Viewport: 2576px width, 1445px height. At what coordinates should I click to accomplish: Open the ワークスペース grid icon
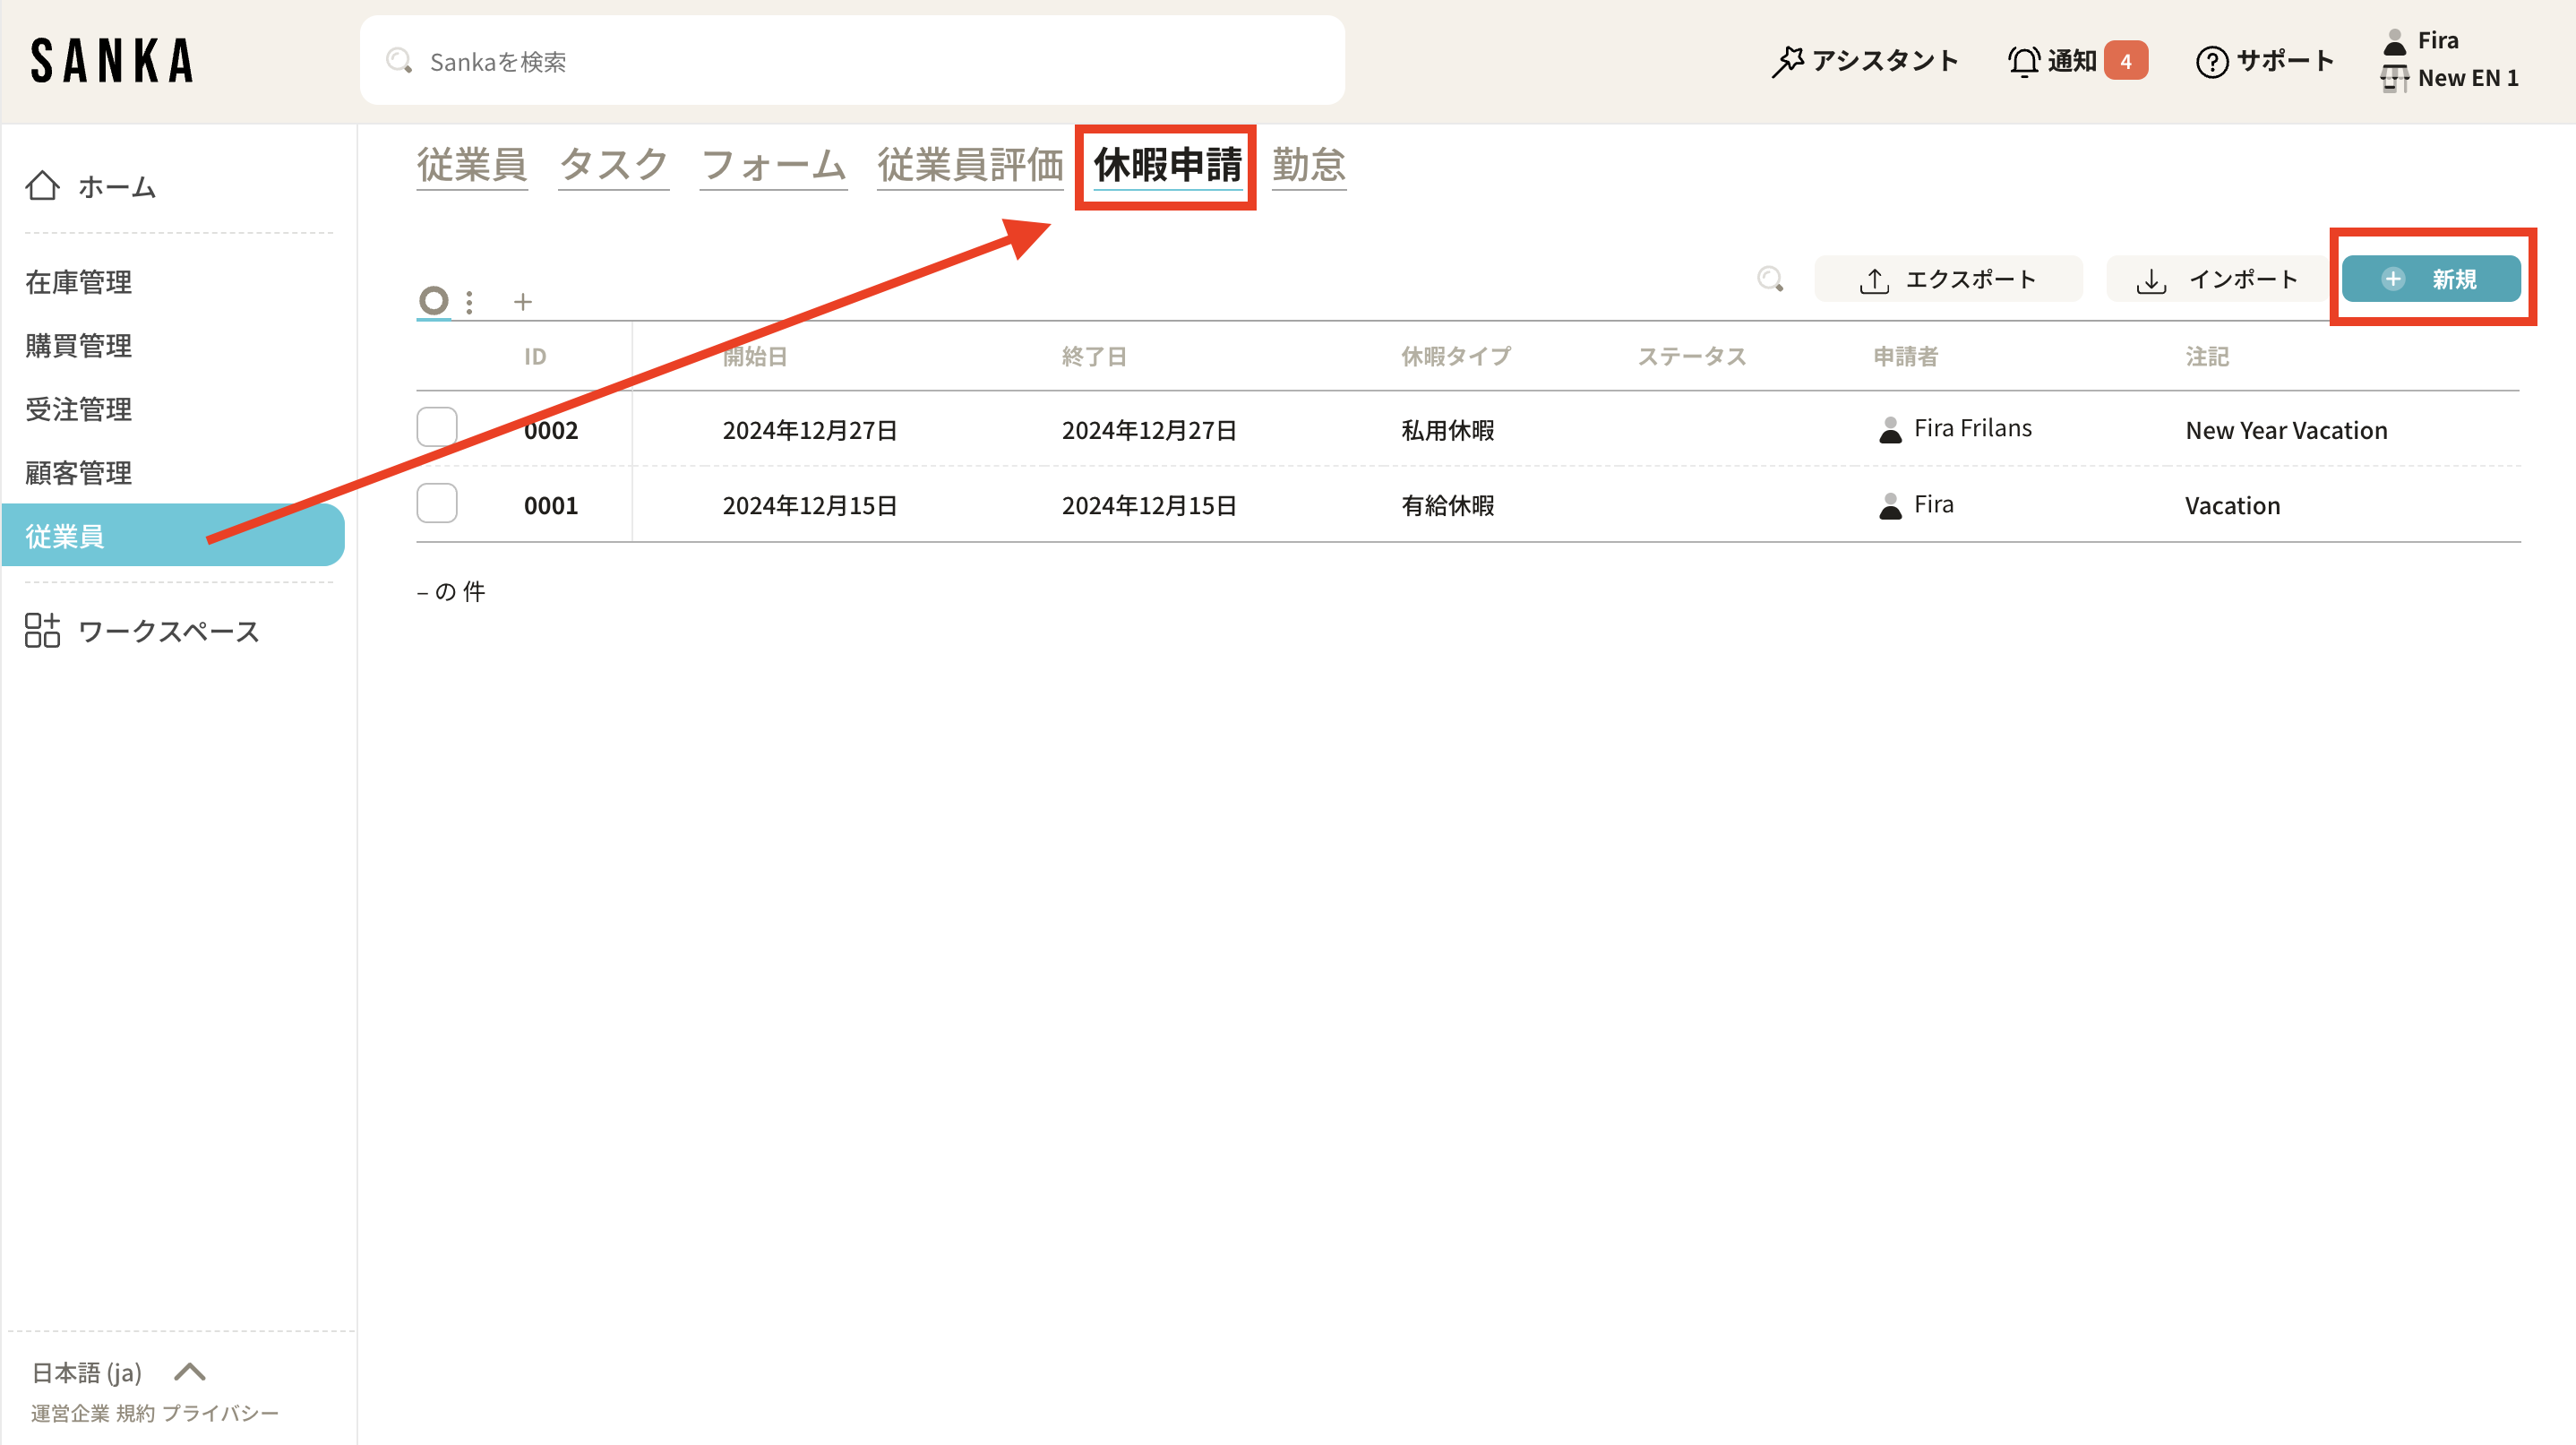click(42, 631)
